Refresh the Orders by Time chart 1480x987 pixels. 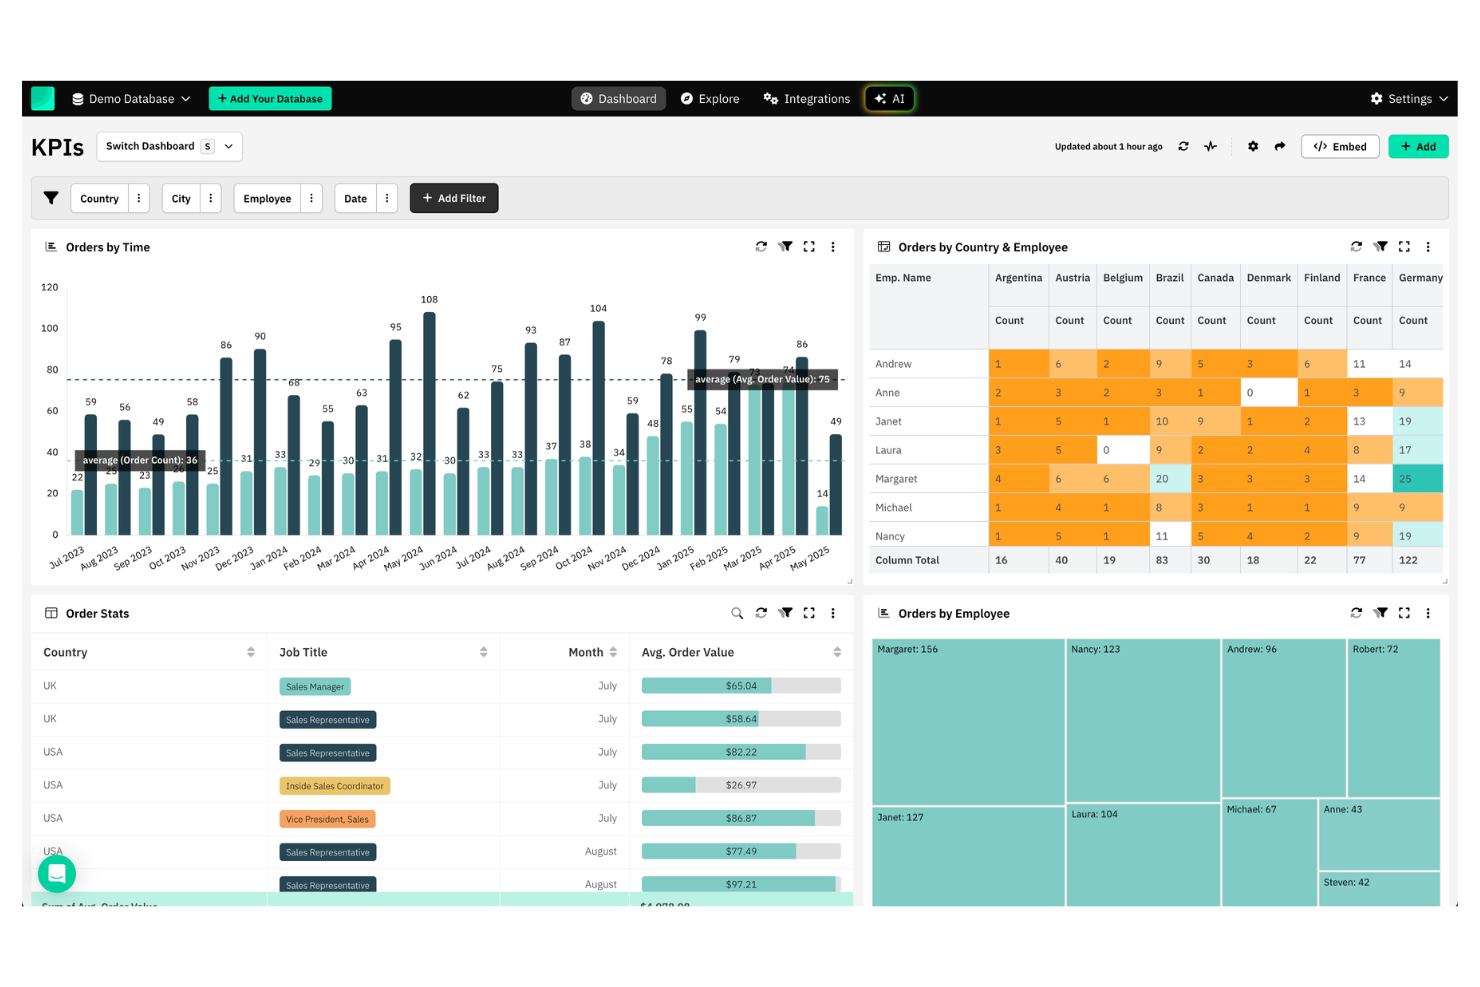click(x=761, y=246)
